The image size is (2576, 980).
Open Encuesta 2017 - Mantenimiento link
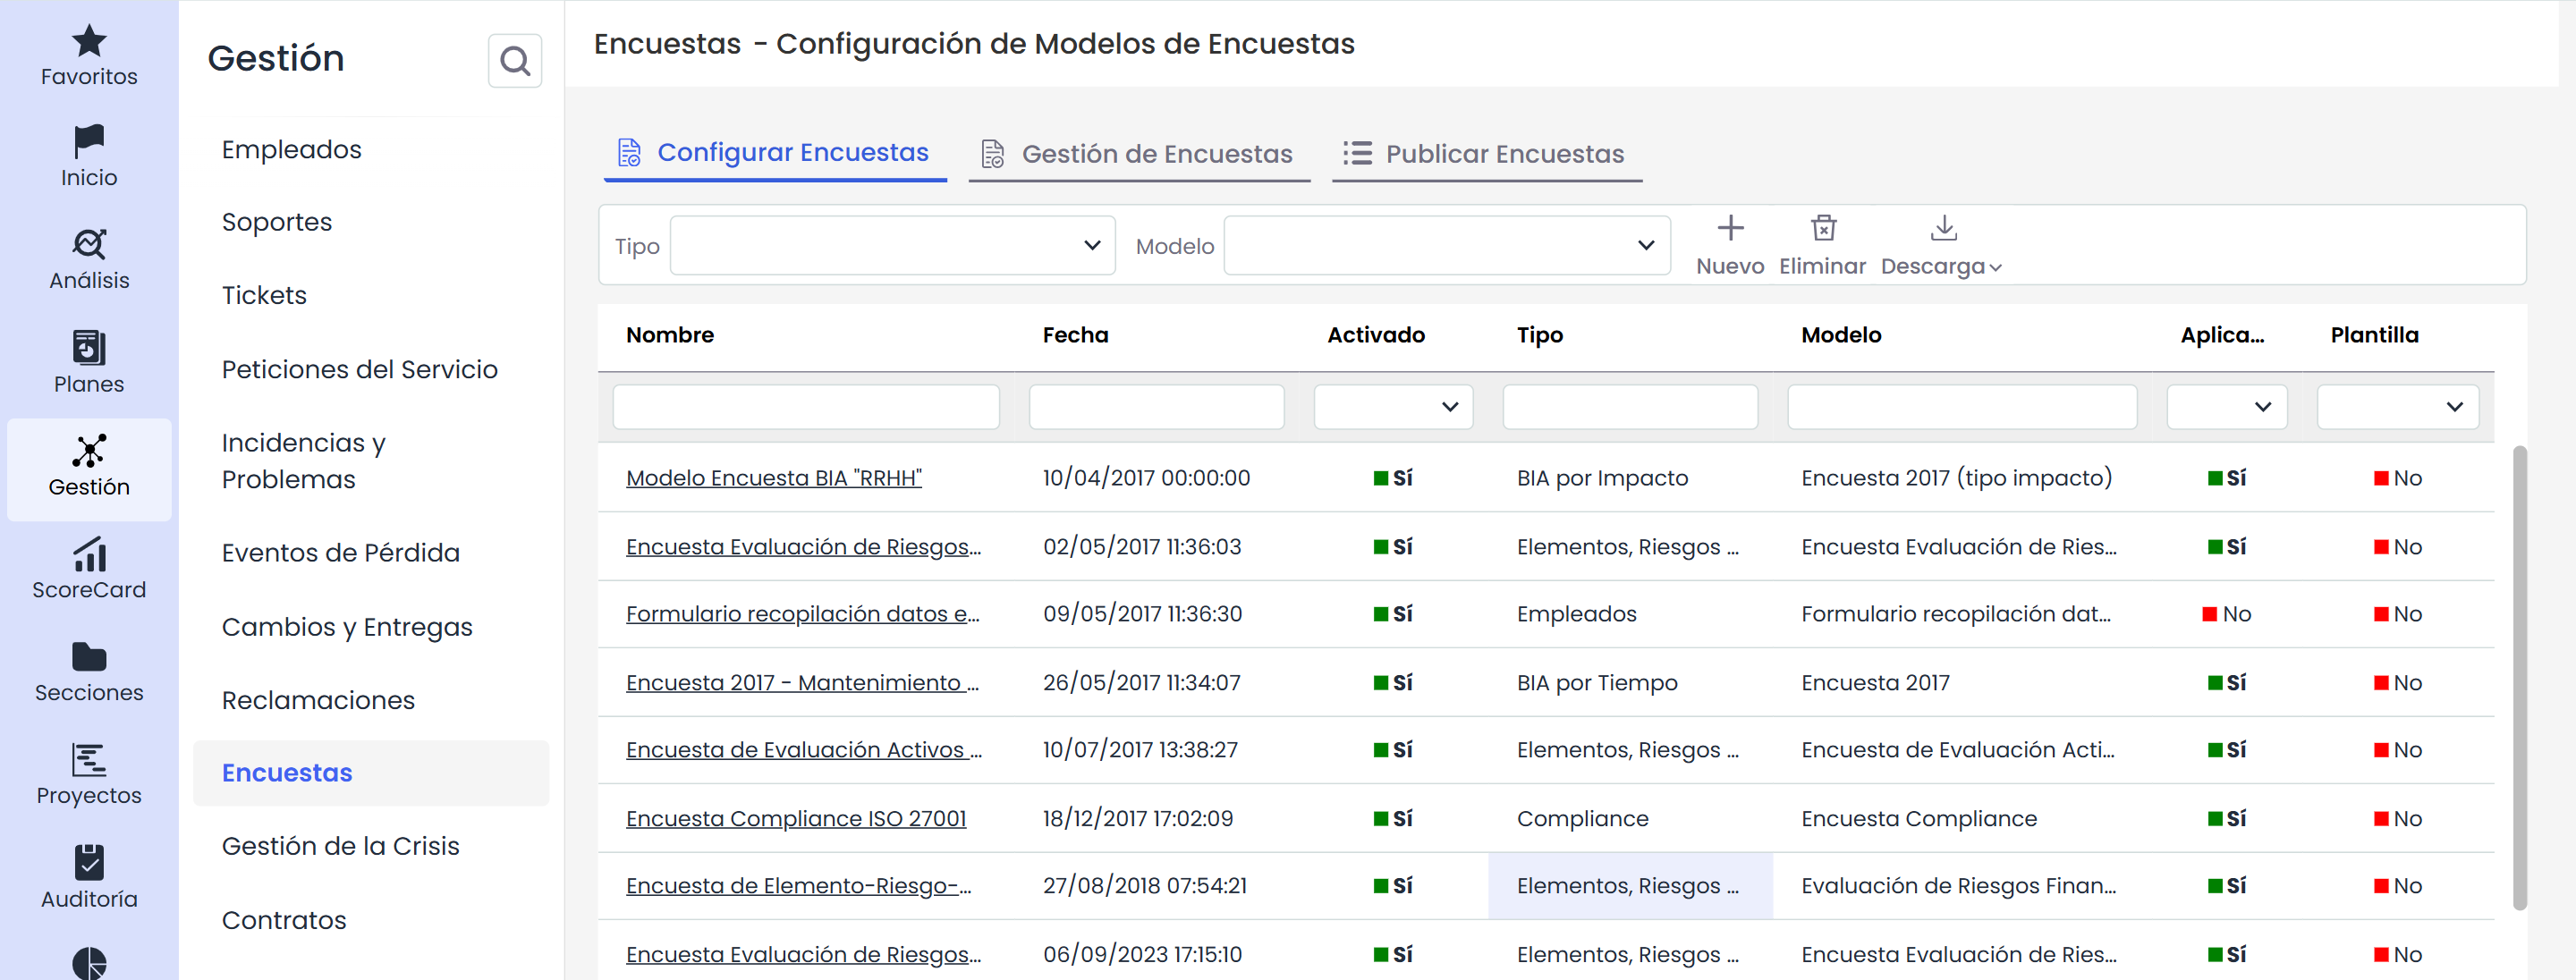click(x=803, y=683)
